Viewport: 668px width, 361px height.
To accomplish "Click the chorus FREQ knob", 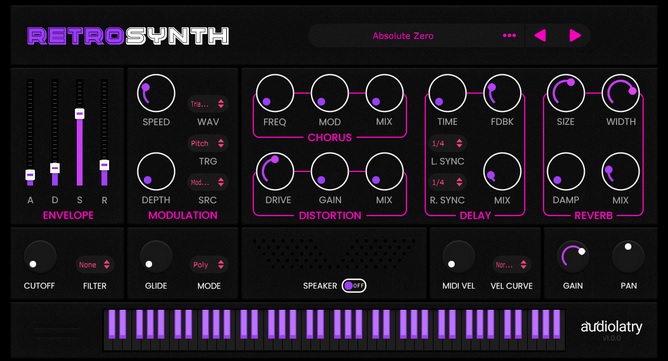I will point(275,93).
